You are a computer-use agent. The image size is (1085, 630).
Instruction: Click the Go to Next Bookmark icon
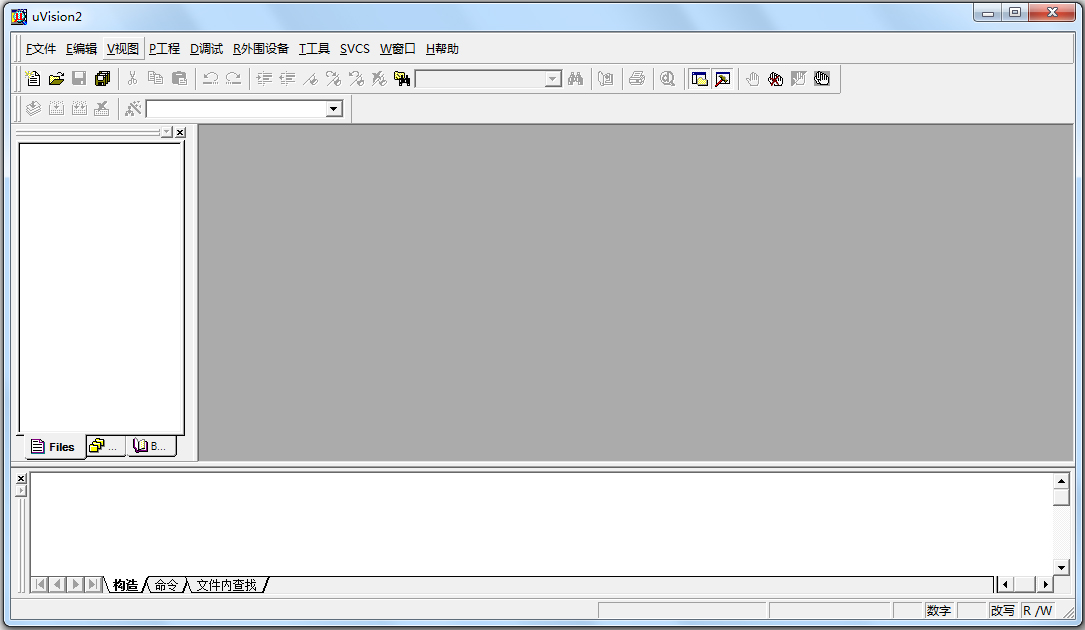(334, 79)
